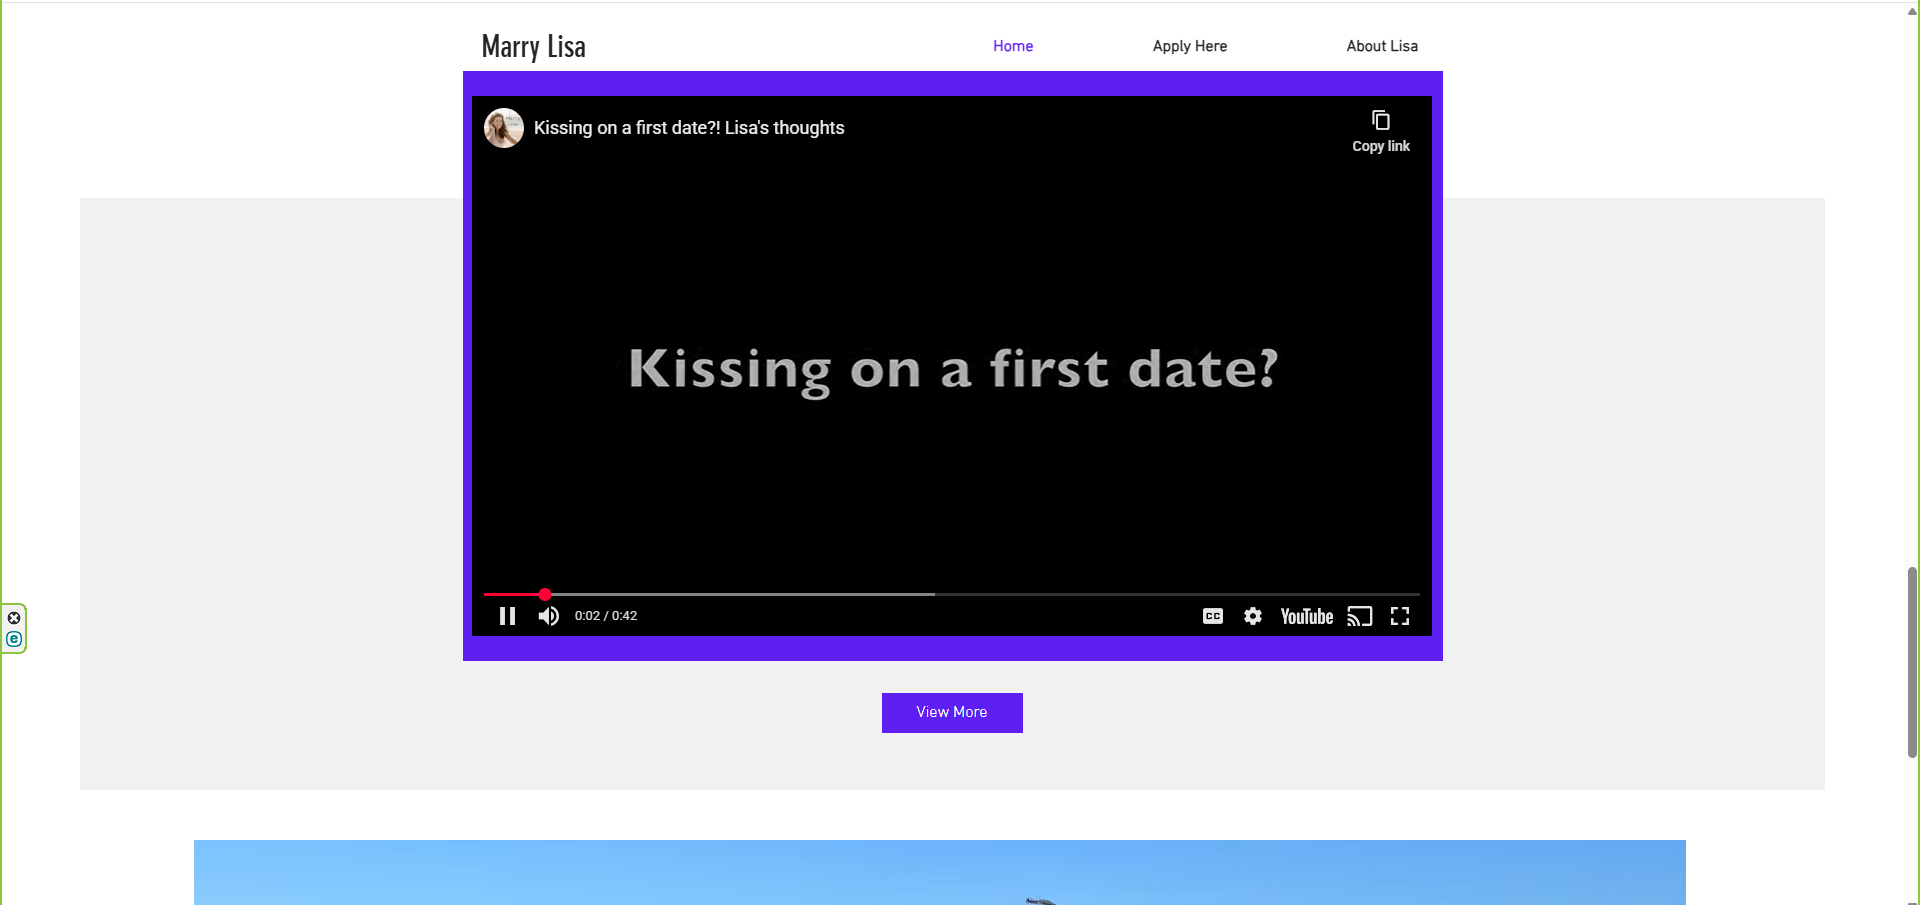Open the video player settings gear
Screen dimensions: 1920x905
(1252, 616)
